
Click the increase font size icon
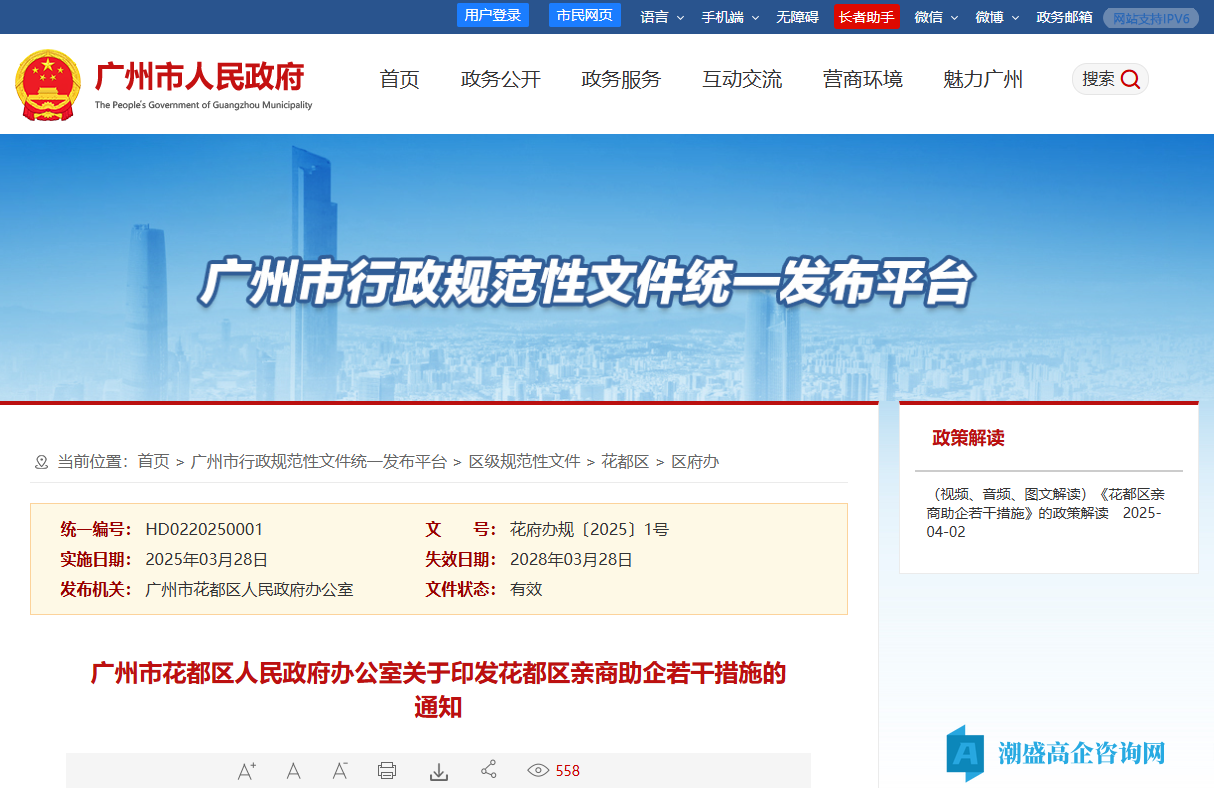tap(246, 770)
